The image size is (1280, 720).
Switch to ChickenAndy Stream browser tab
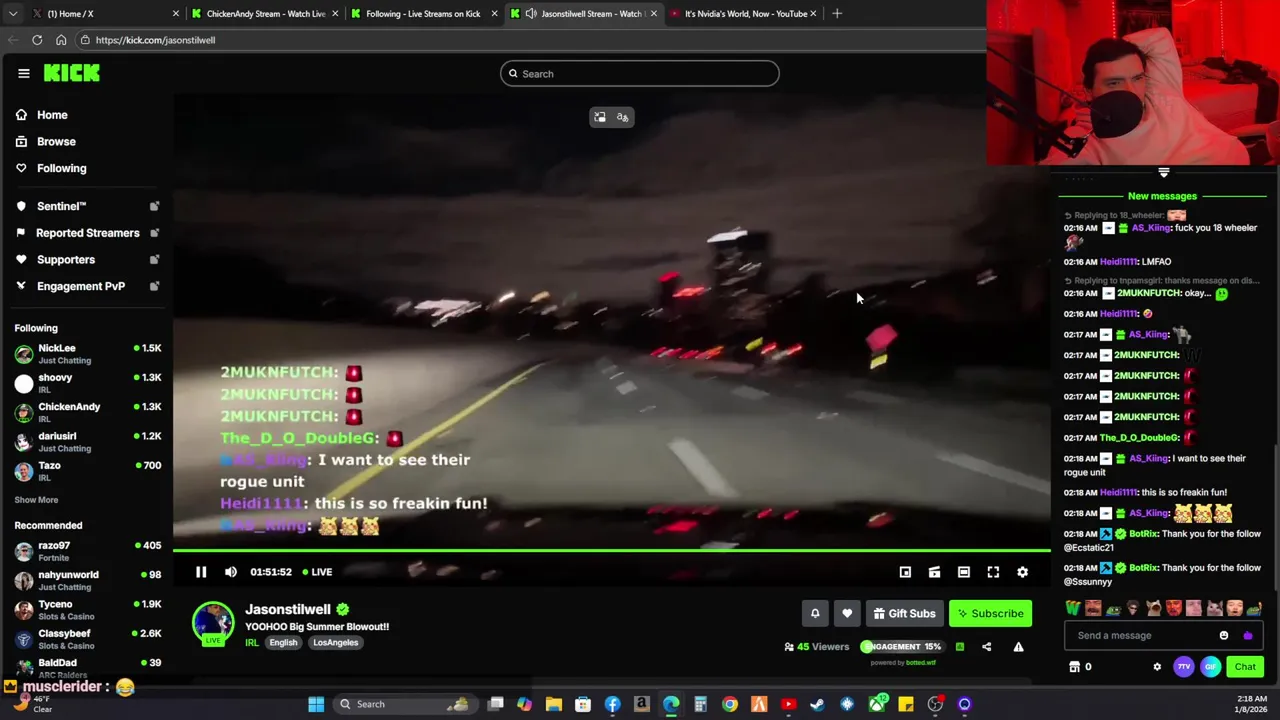click(x=265, y=14)
